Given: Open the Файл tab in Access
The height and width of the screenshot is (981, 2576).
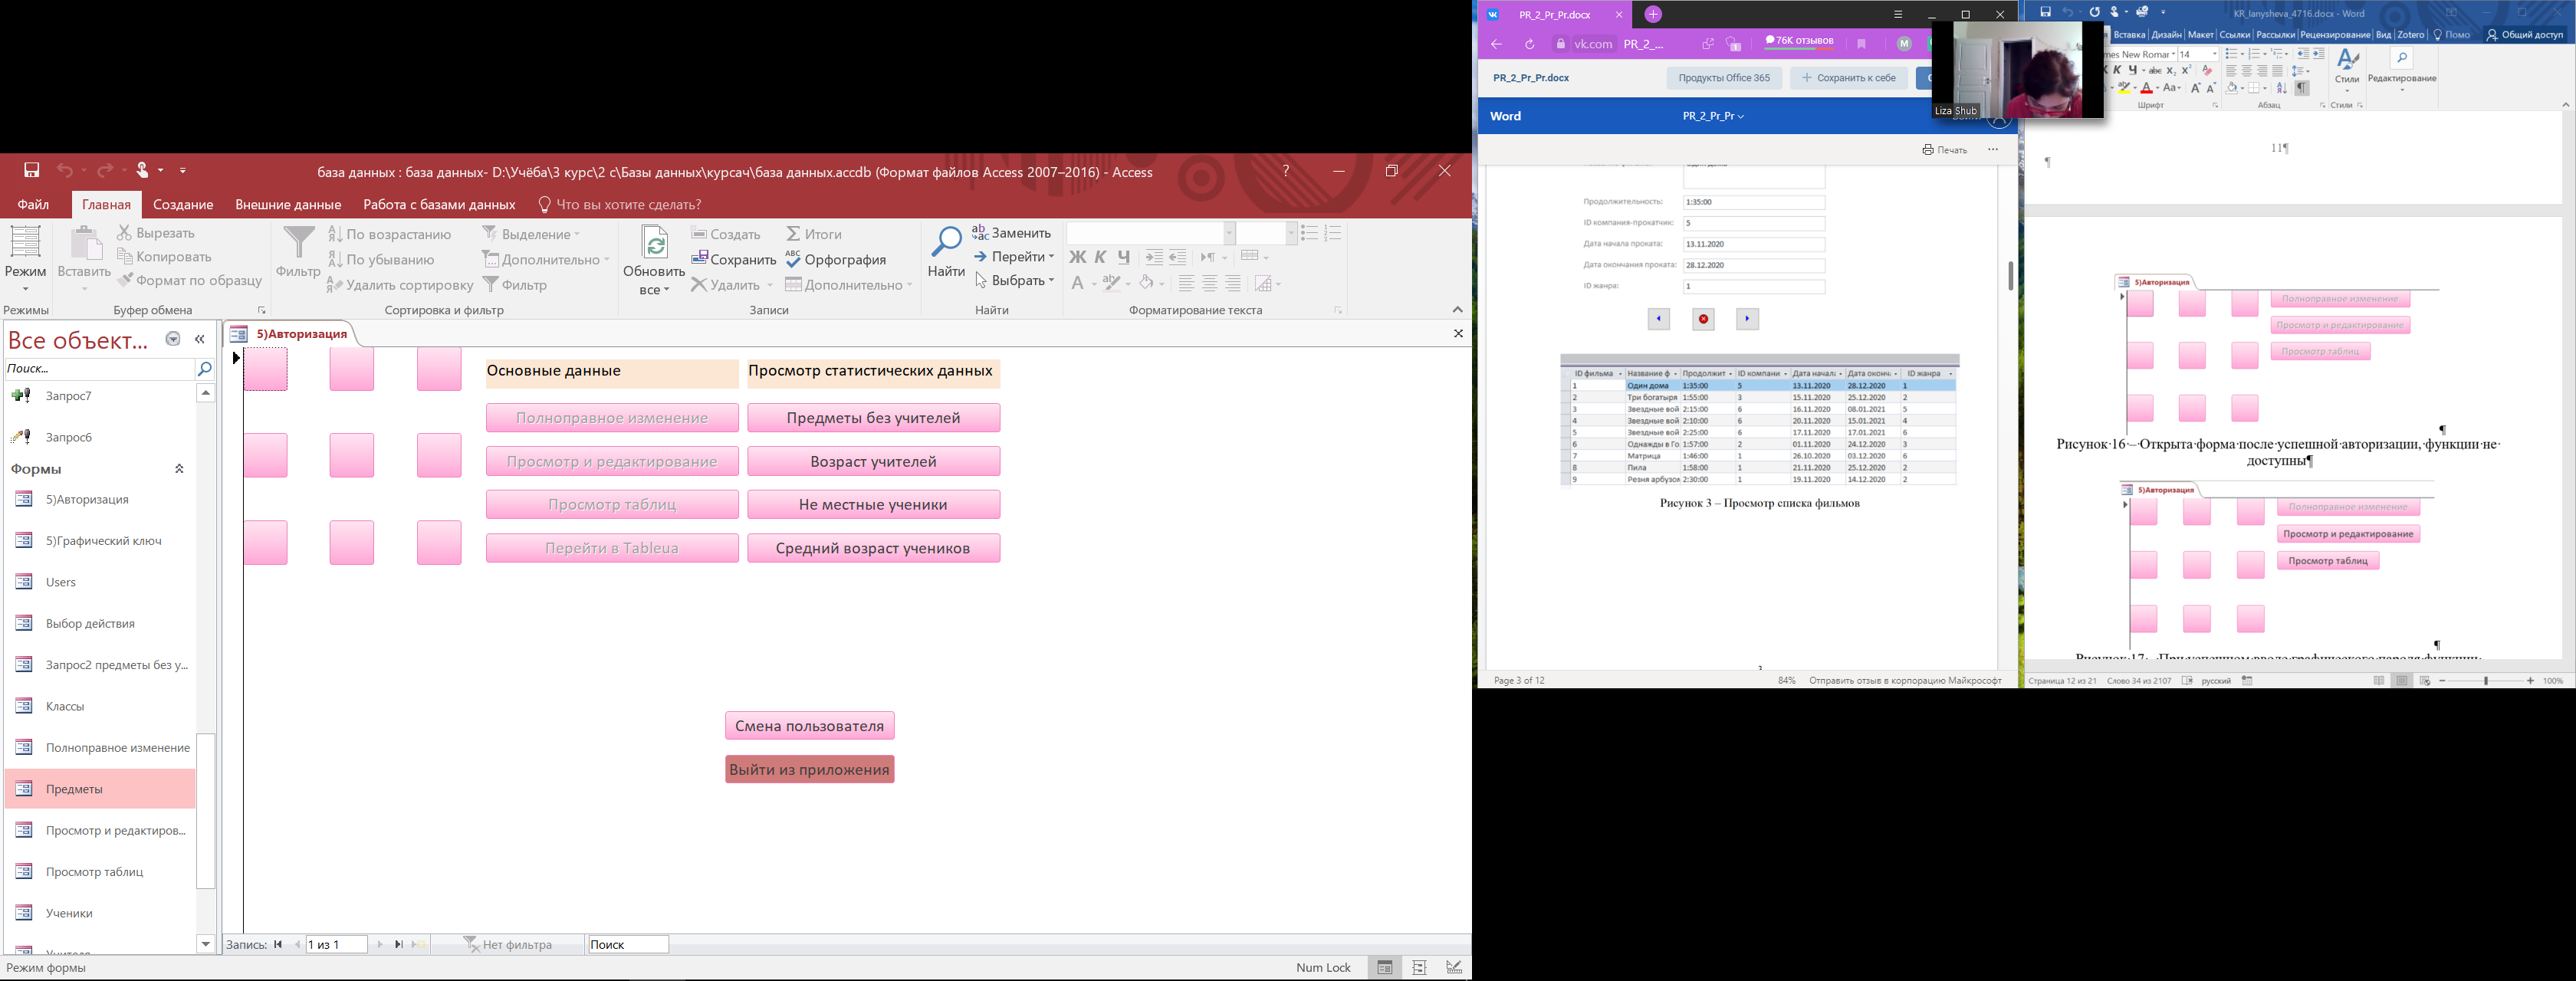Looking at the screenshot, I should coord(33,204).
